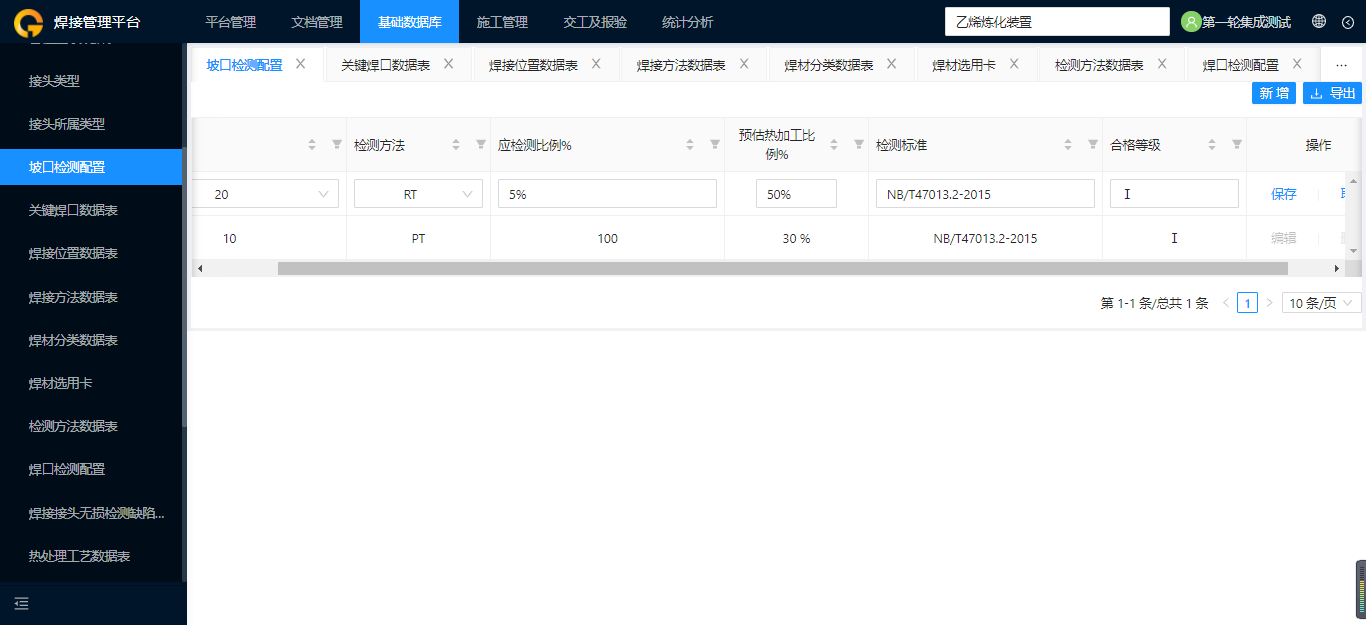Click 编辑 on the PT row
This screenshot has width=1366, height=625.
pos(1284,238)
